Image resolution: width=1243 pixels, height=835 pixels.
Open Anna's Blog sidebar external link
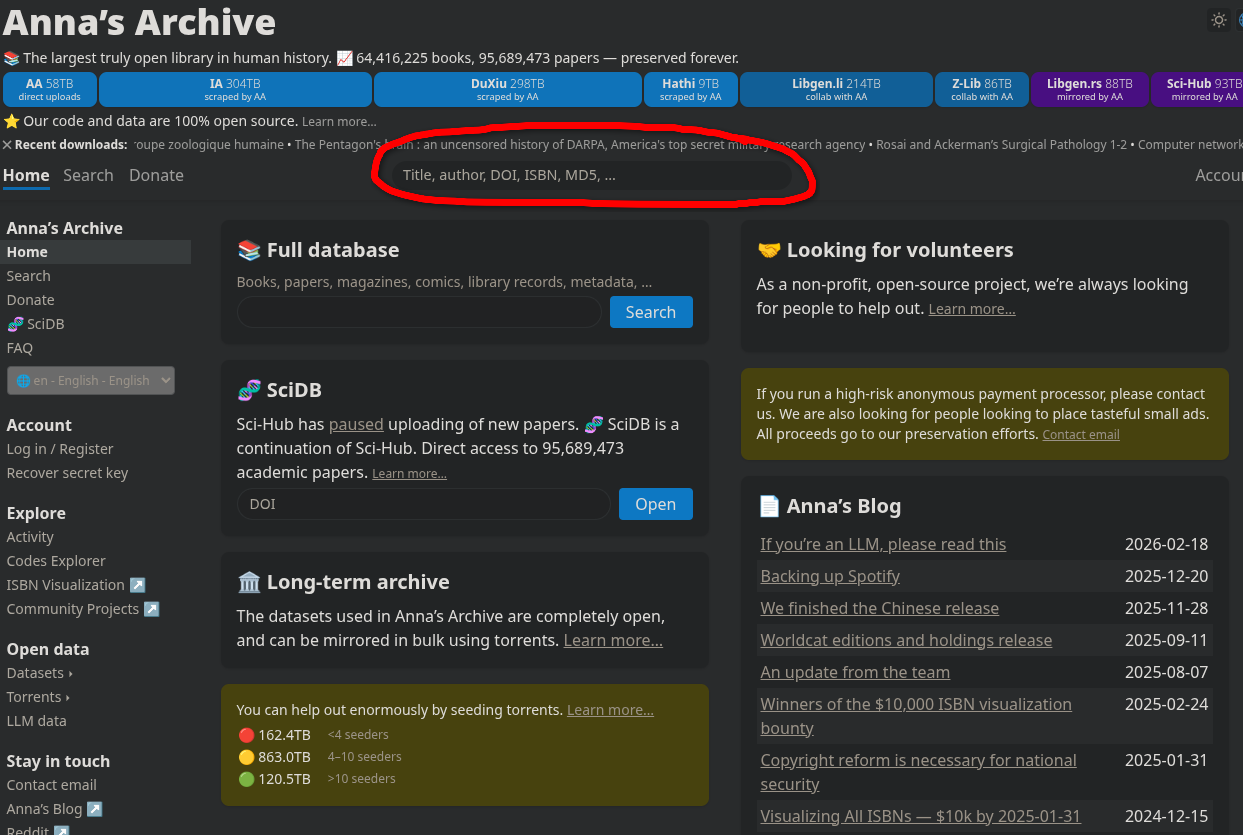coord(54,809)
